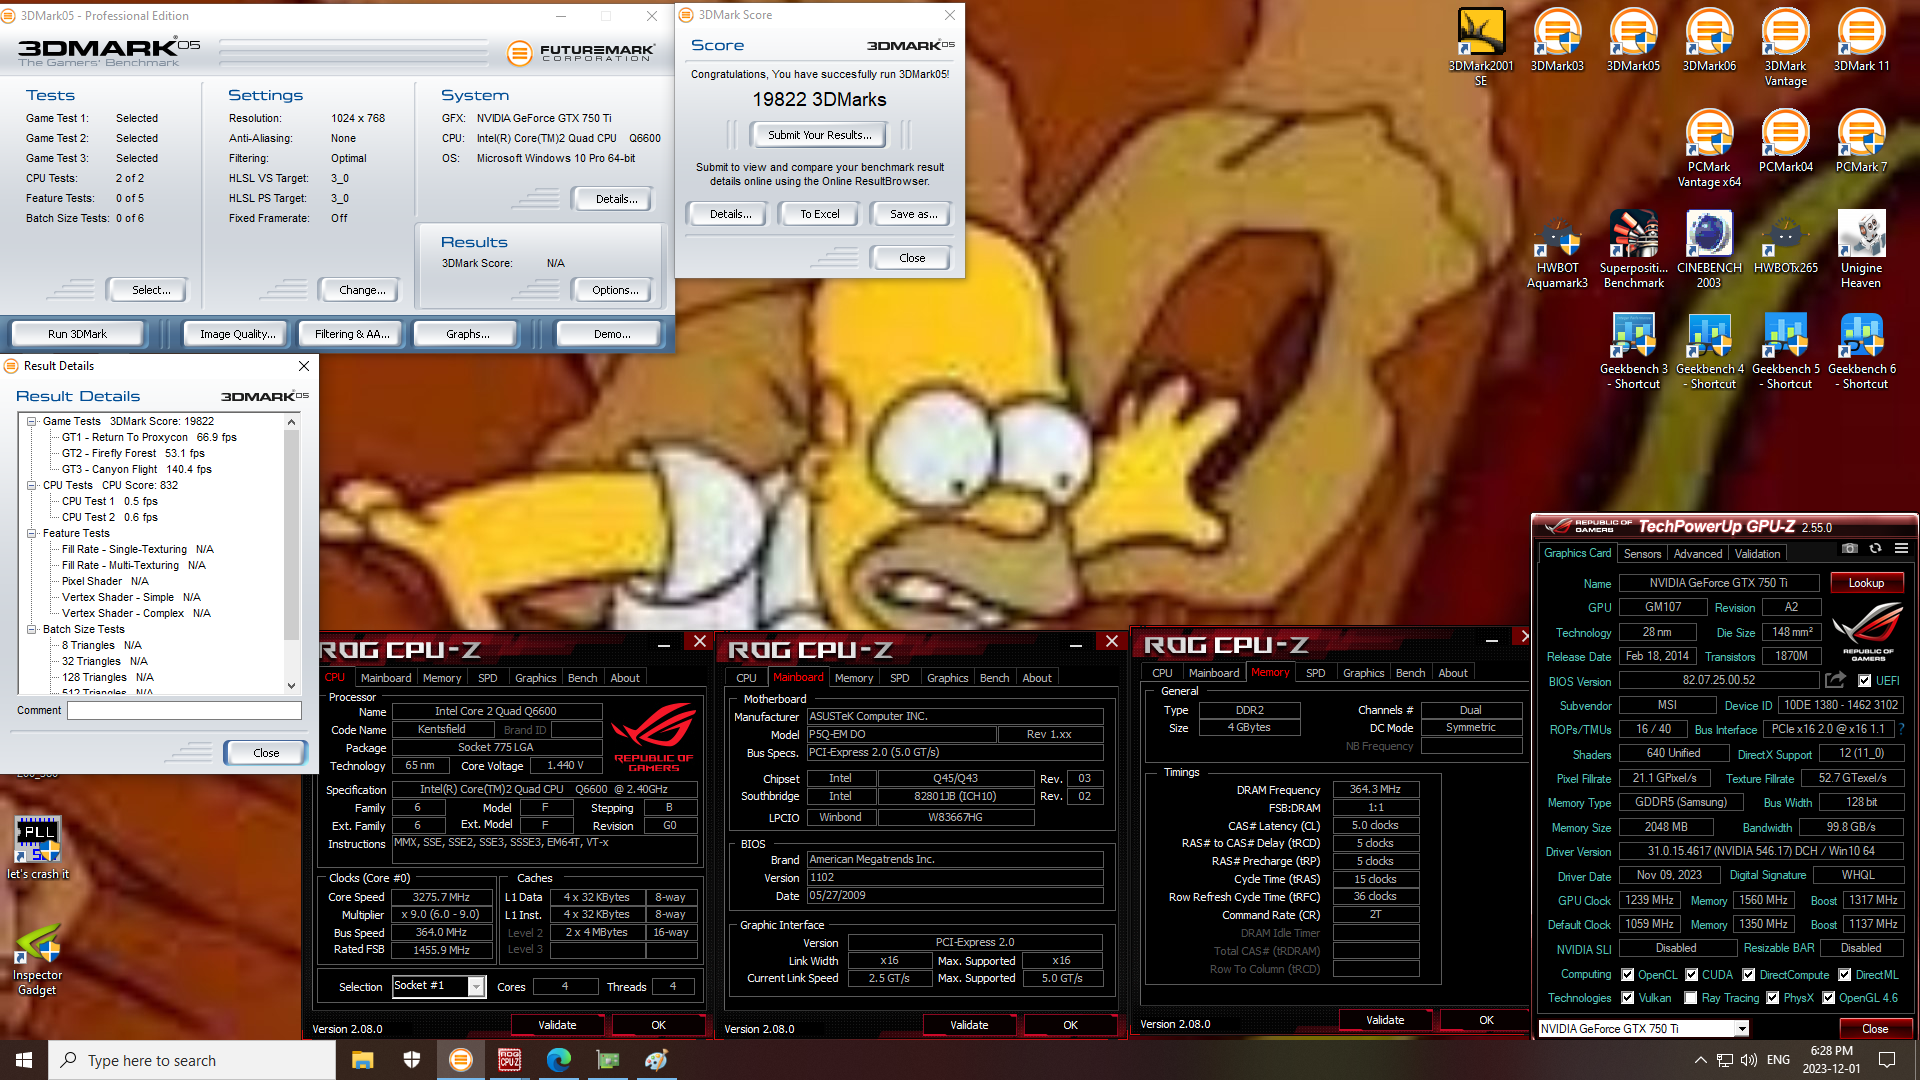The width and height of the screenshot is (1920, 1080).
Task: Switch to the Validation tab in GPU-Z
Action: (1757, 554)
